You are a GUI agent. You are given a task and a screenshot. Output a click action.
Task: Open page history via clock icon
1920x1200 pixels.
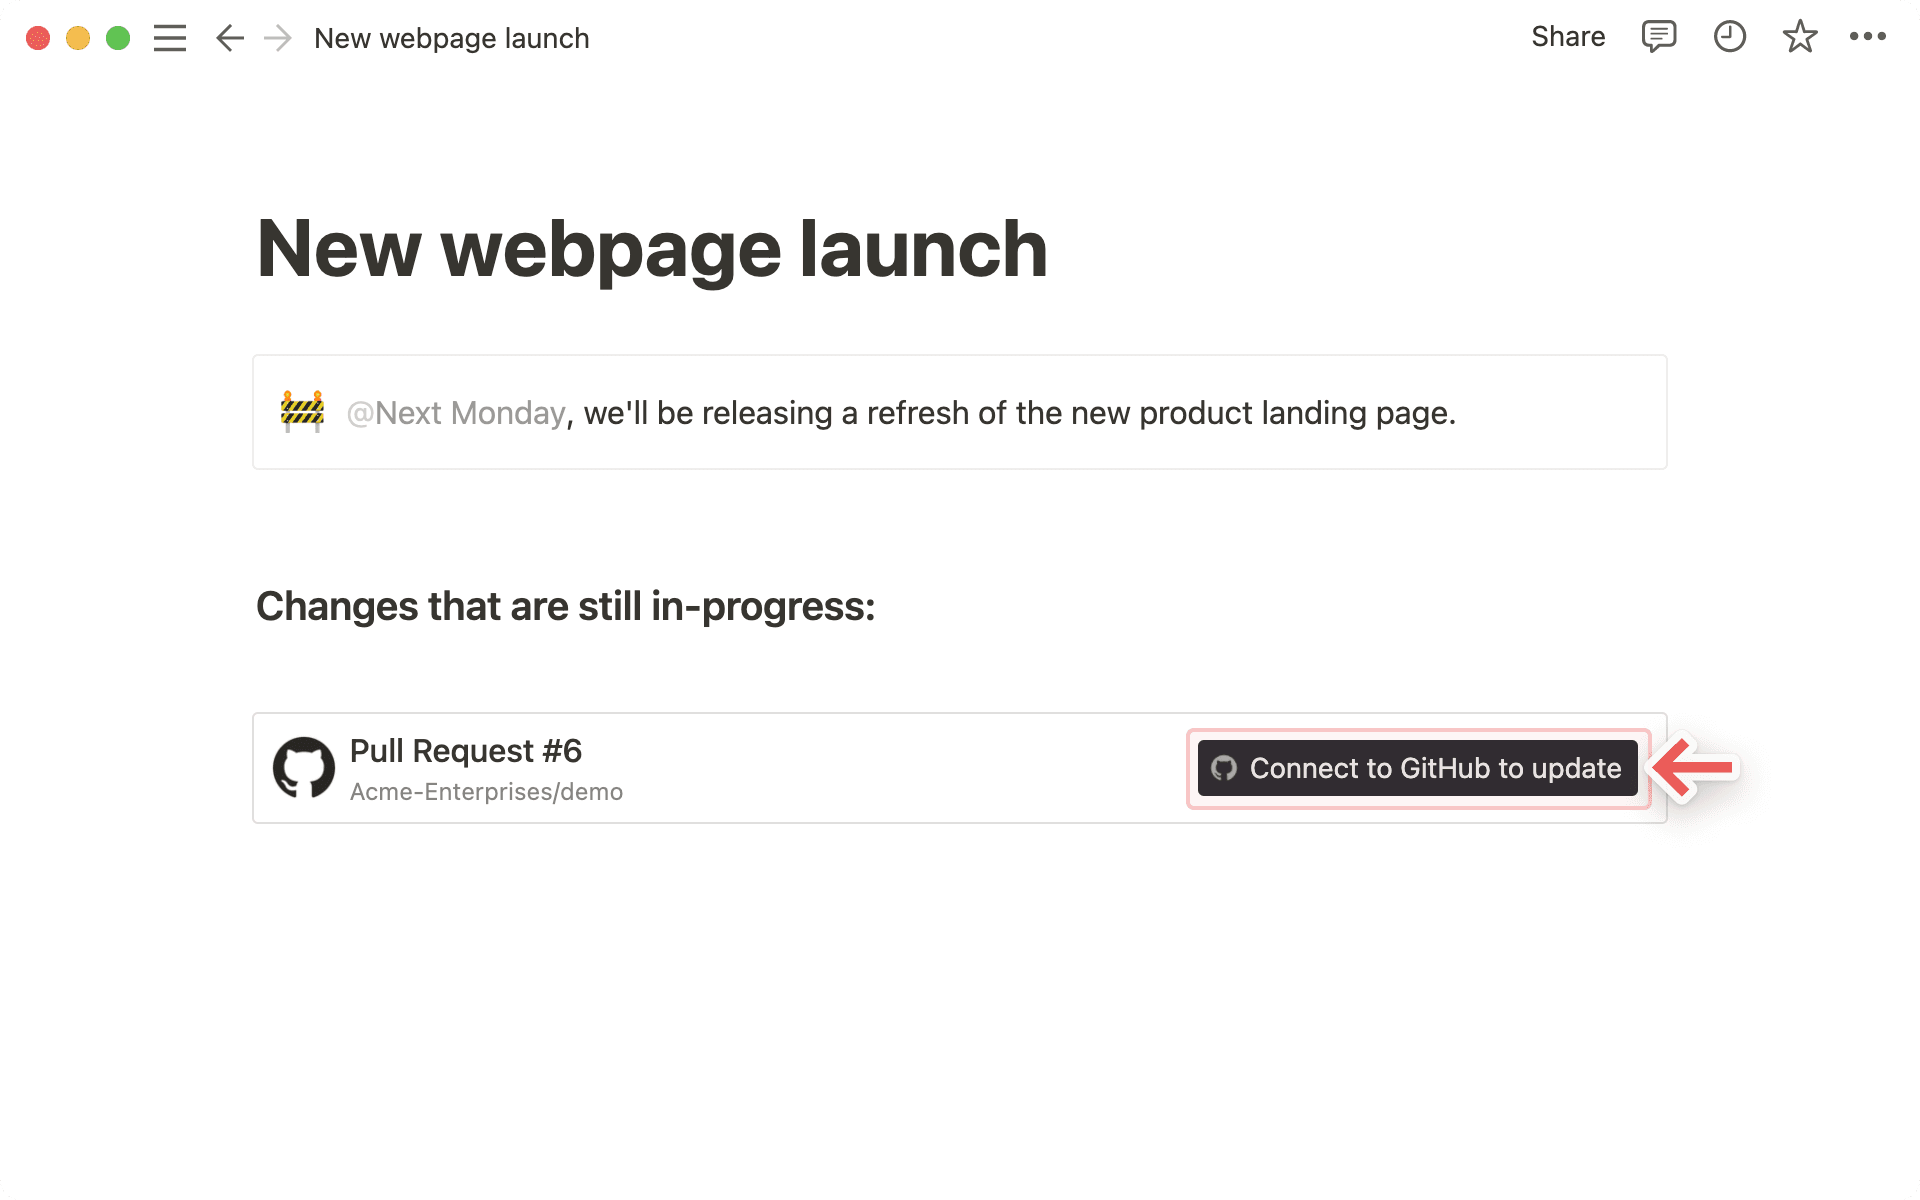click(1729, 37)
